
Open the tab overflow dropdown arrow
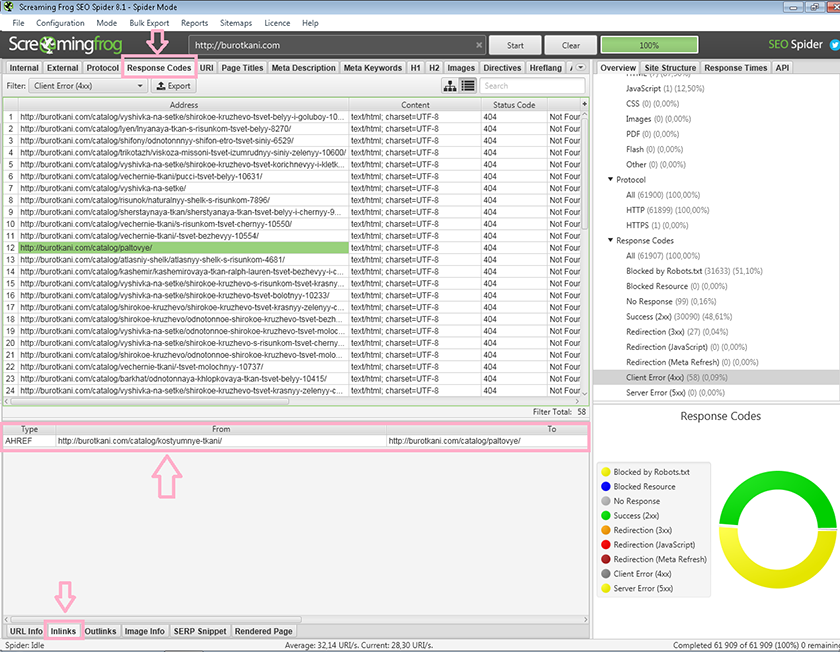[x=581, y=68]
